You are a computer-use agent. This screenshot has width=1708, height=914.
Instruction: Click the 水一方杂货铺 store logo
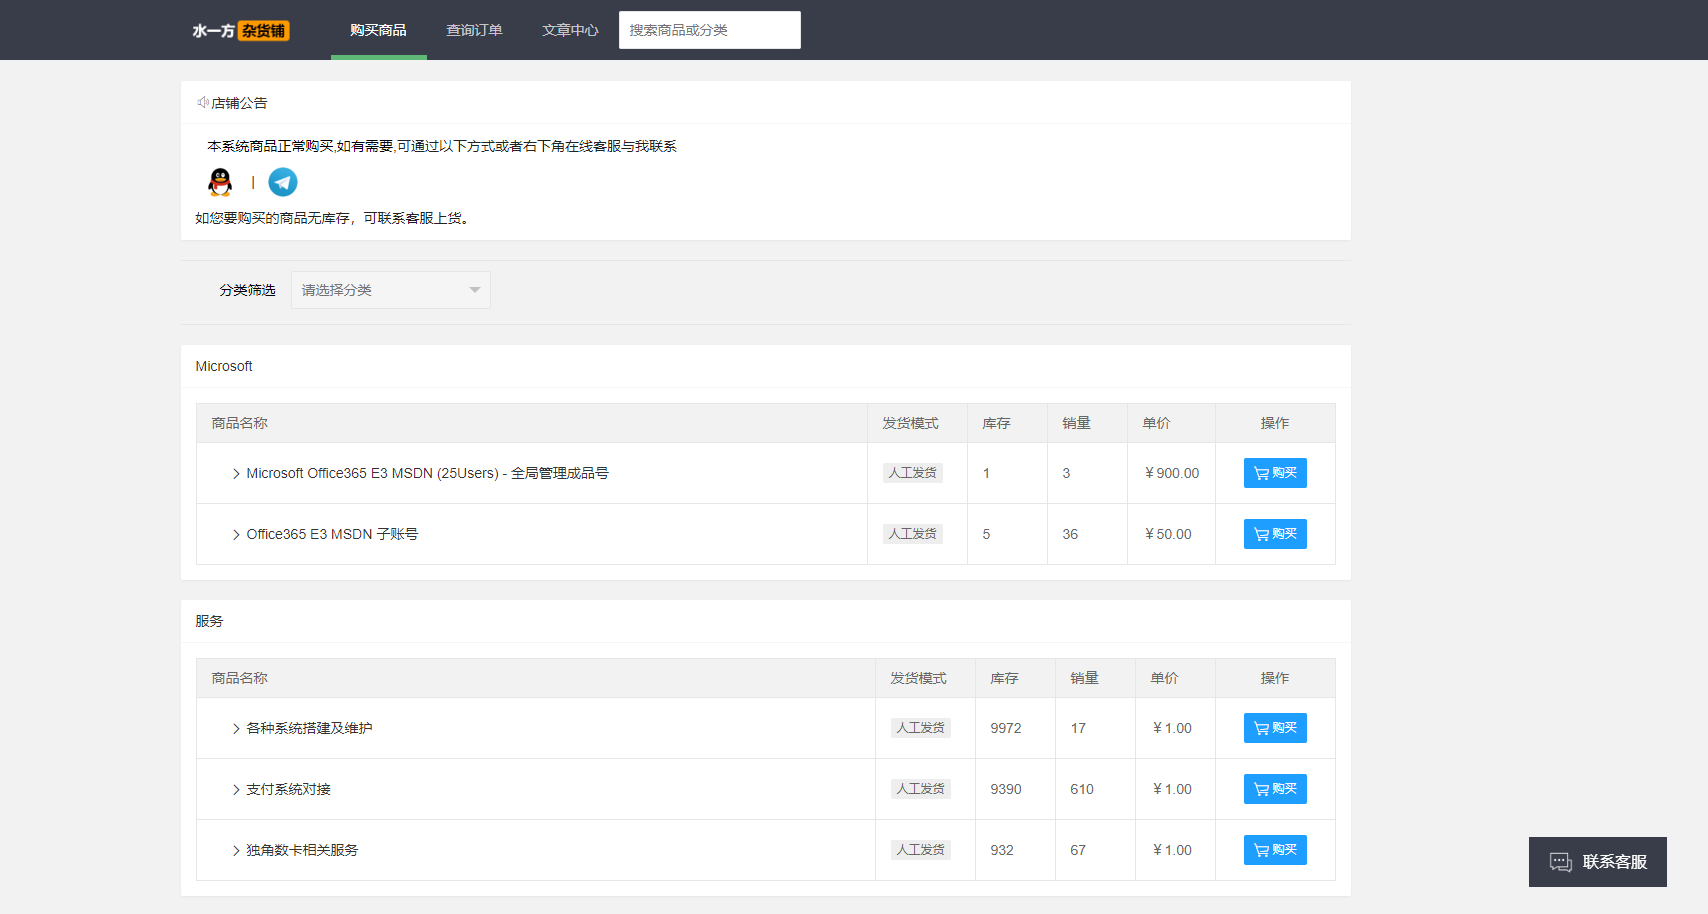pos(240,30)
